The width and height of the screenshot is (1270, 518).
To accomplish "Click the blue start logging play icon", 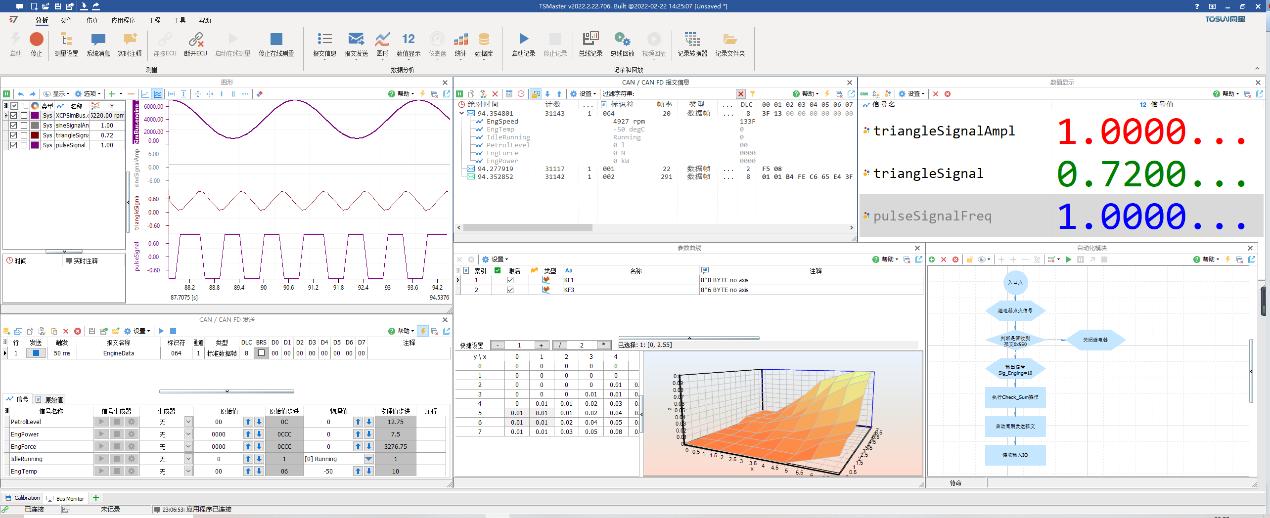I will (523, 39).
